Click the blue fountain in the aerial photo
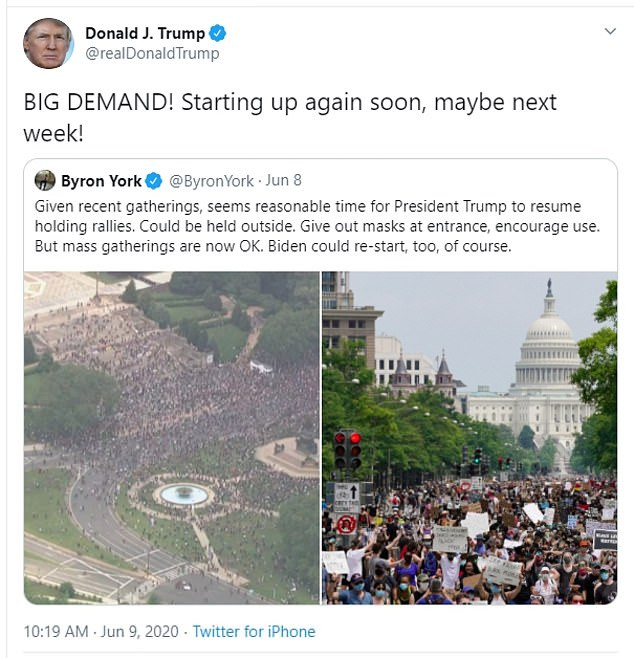 [184, 494]
